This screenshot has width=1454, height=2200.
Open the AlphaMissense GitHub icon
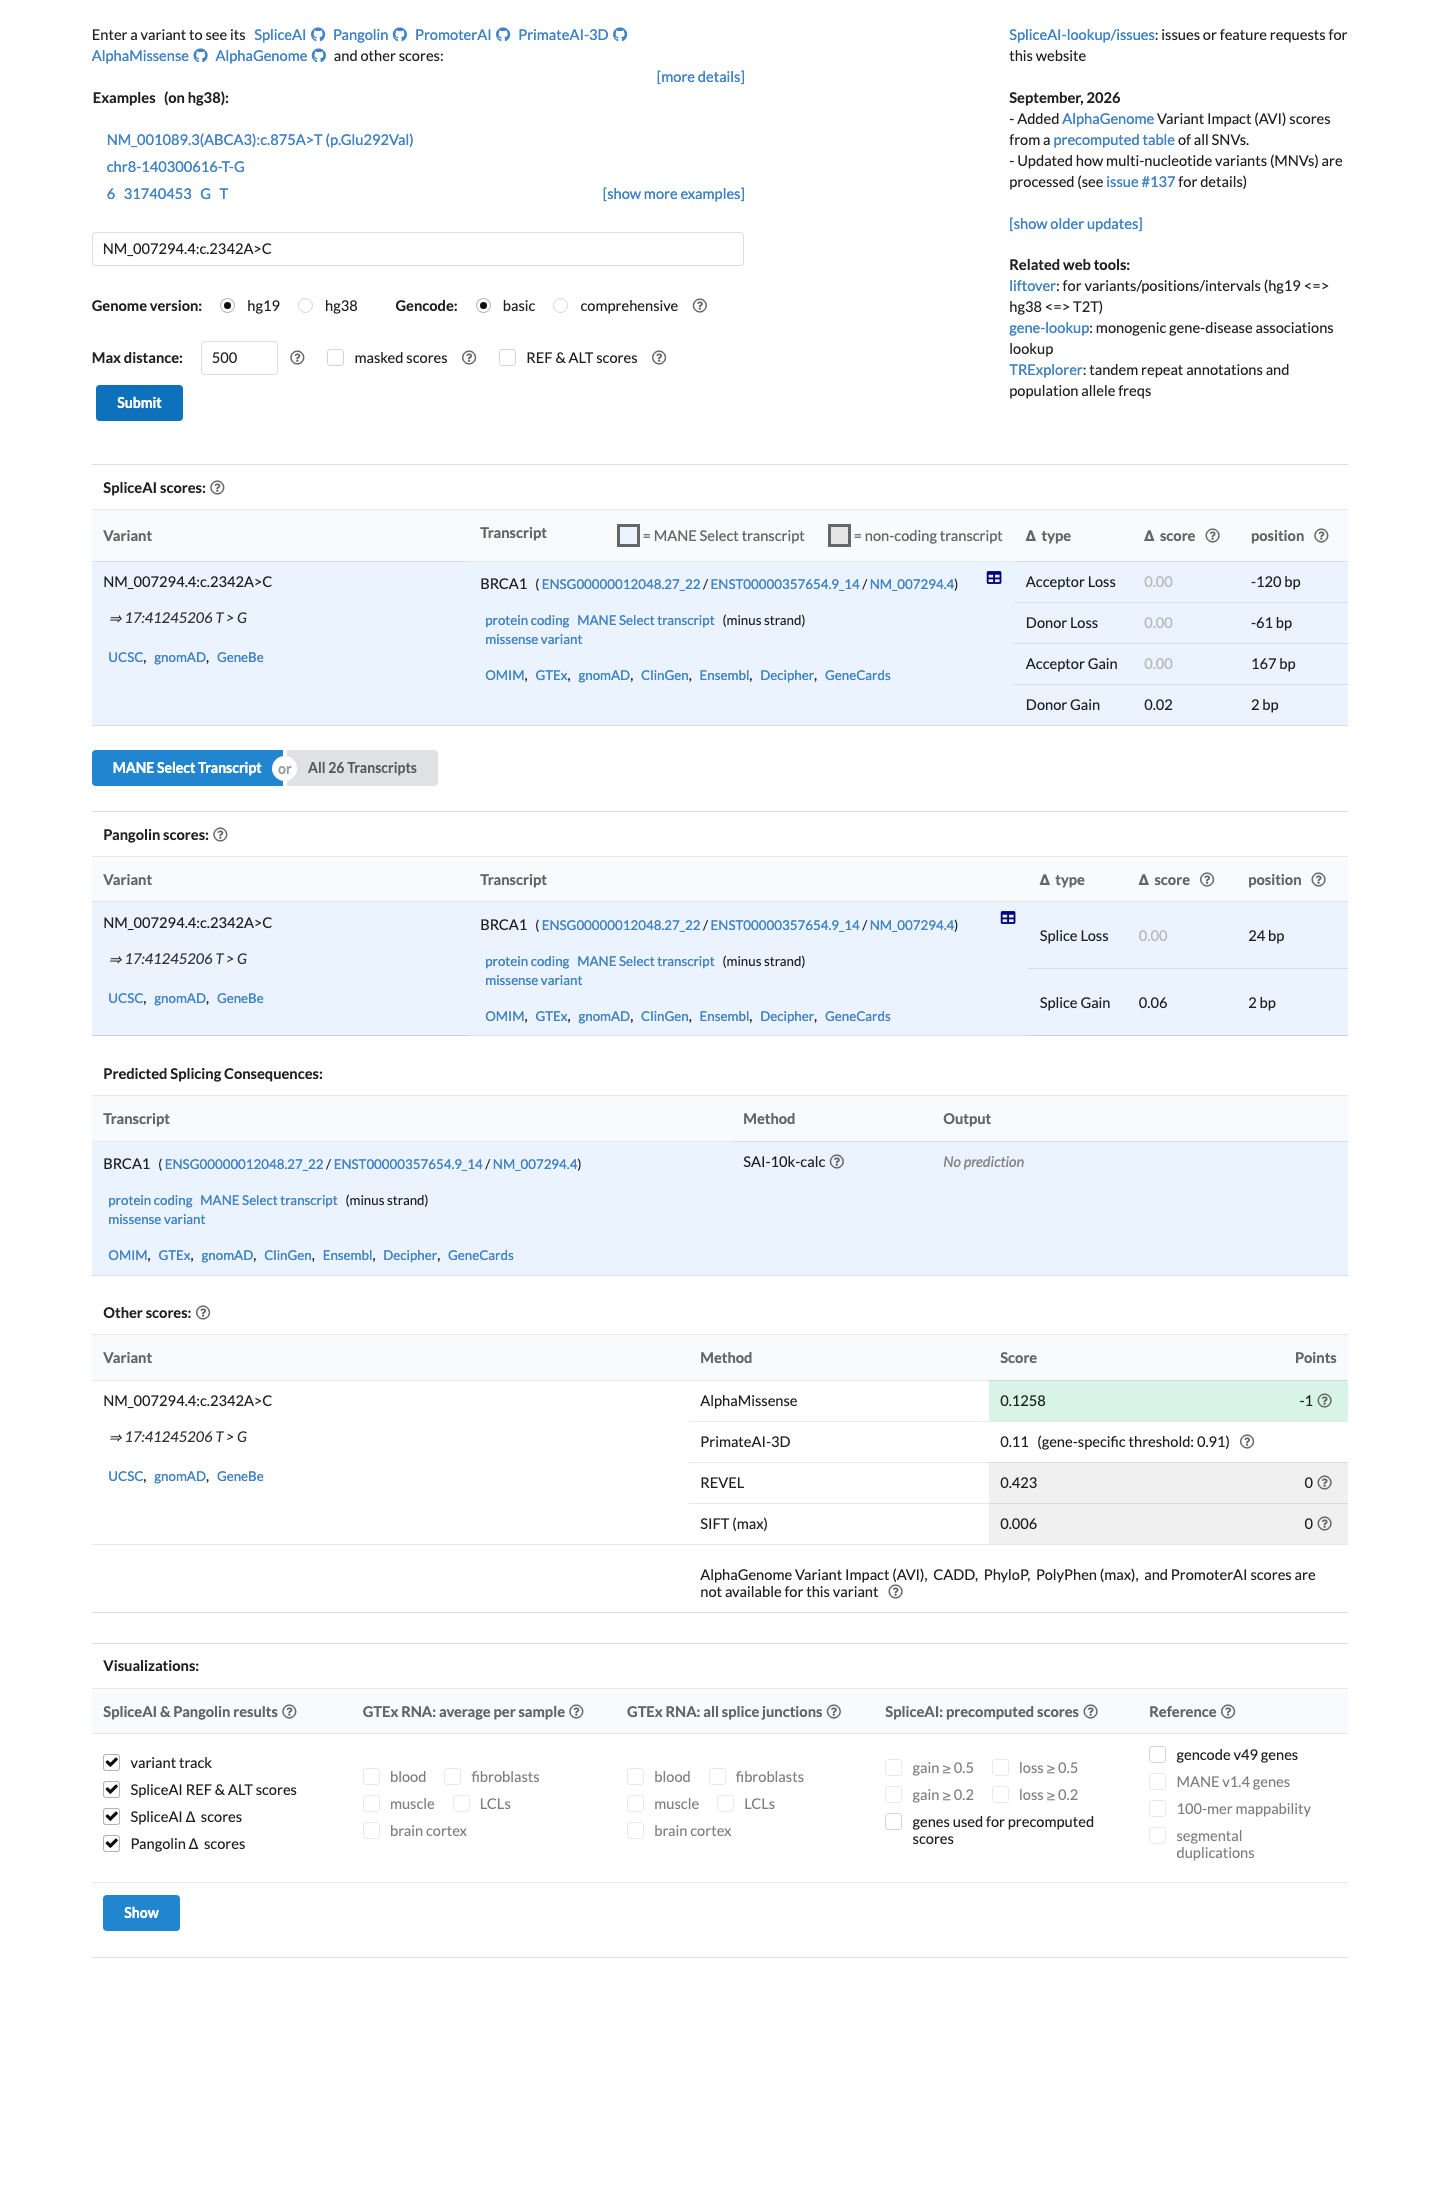tap(200, 56)
